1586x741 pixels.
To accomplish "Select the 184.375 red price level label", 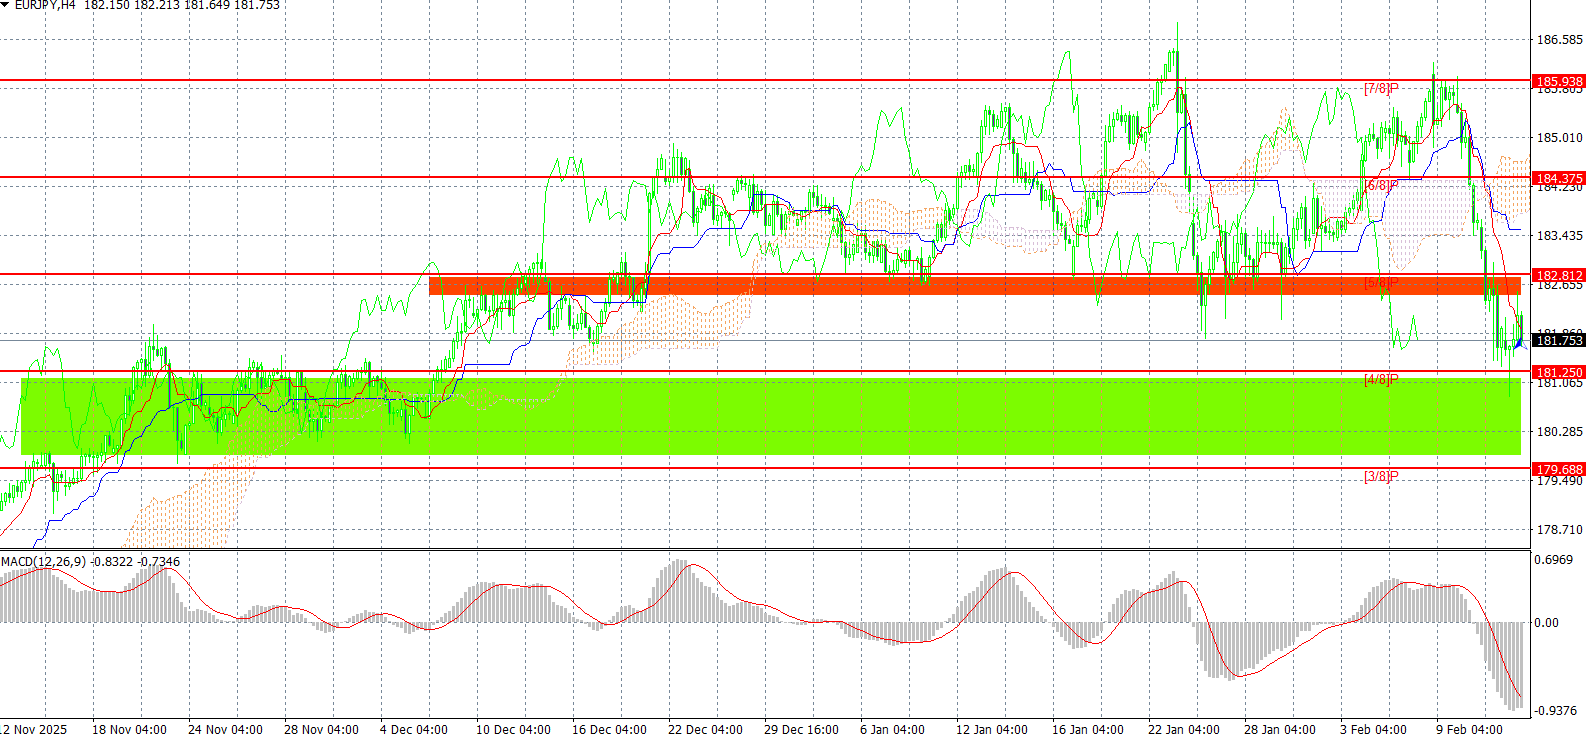I will 1559,178.
